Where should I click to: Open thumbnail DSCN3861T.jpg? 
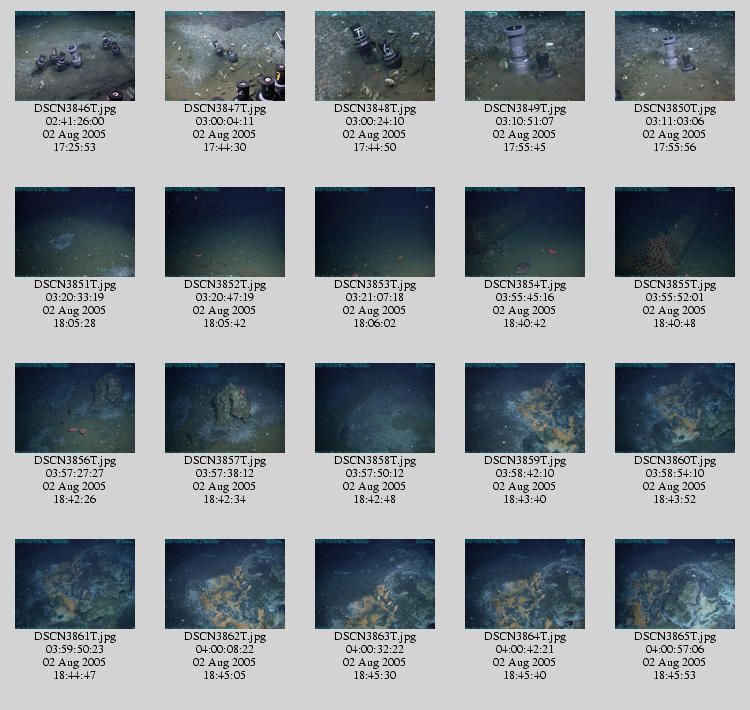pos(75,584)
